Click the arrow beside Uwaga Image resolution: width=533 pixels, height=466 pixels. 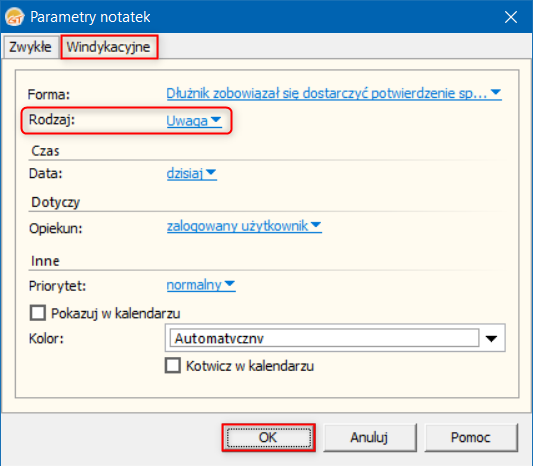216,120
